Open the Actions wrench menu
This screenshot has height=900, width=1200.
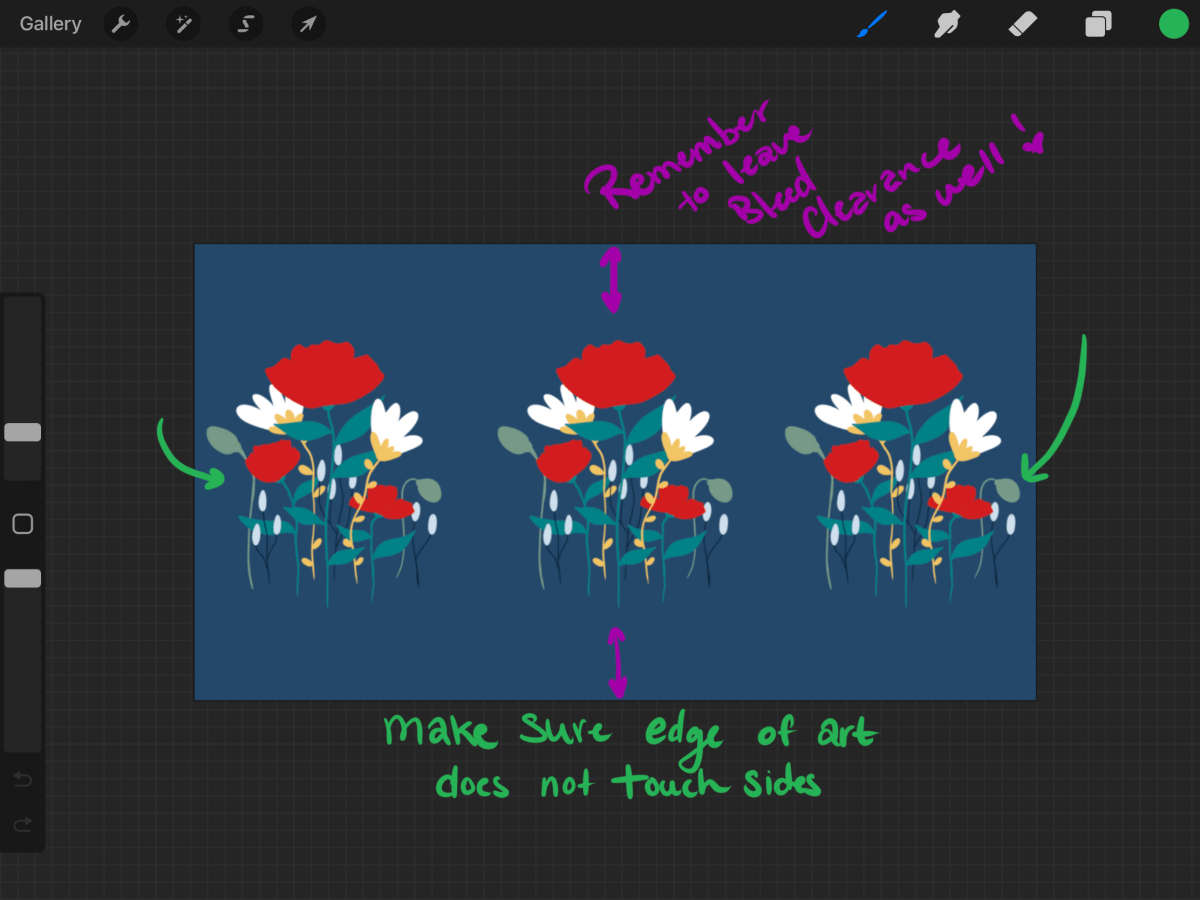coord(121,24)
